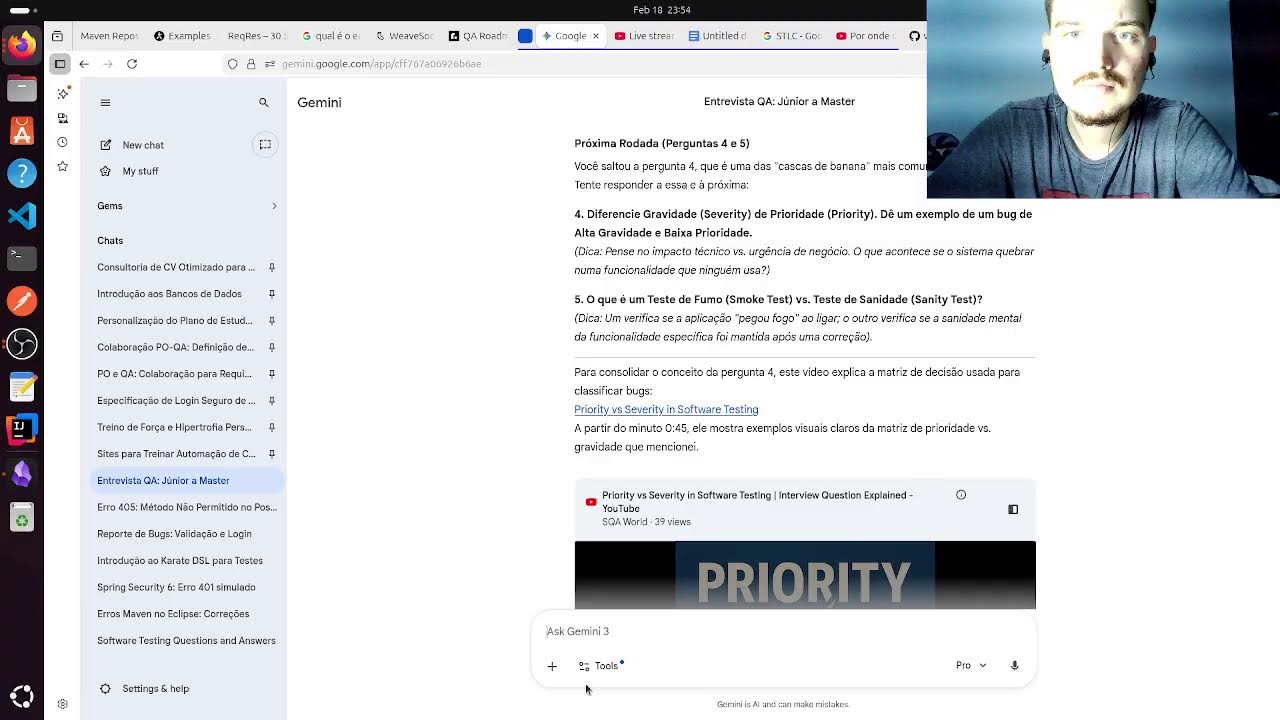Open chat Consultoria de CV Otimizado
This screenshot has height=720, width=1280.
[176, 267]
